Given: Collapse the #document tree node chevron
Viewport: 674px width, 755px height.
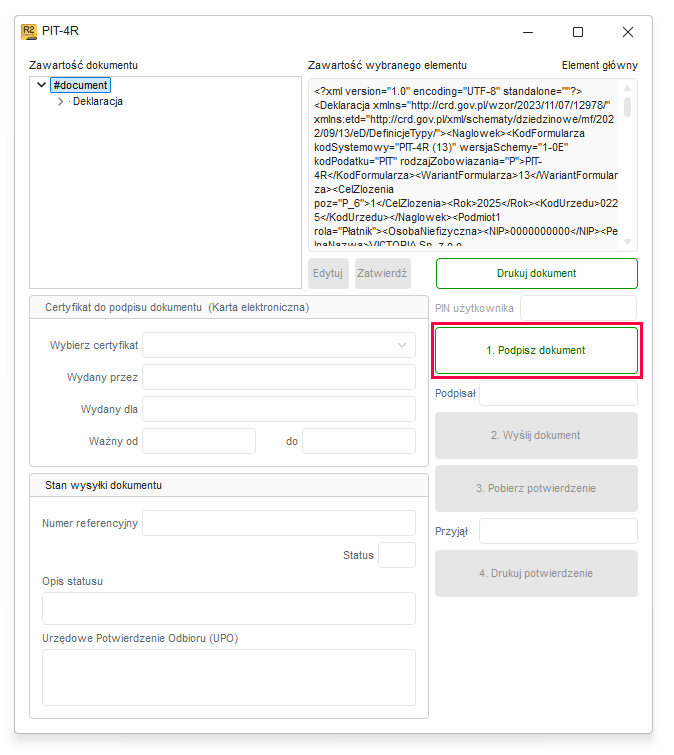Looking at the screenshot, I should pyautogui.click(x=41, y=85).
